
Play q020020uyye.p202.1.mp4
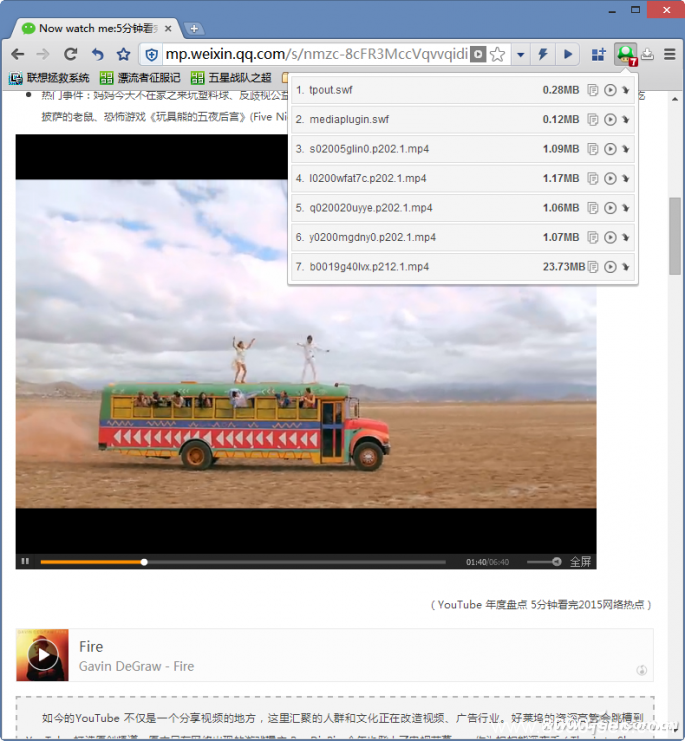click(x=610, y=208)
